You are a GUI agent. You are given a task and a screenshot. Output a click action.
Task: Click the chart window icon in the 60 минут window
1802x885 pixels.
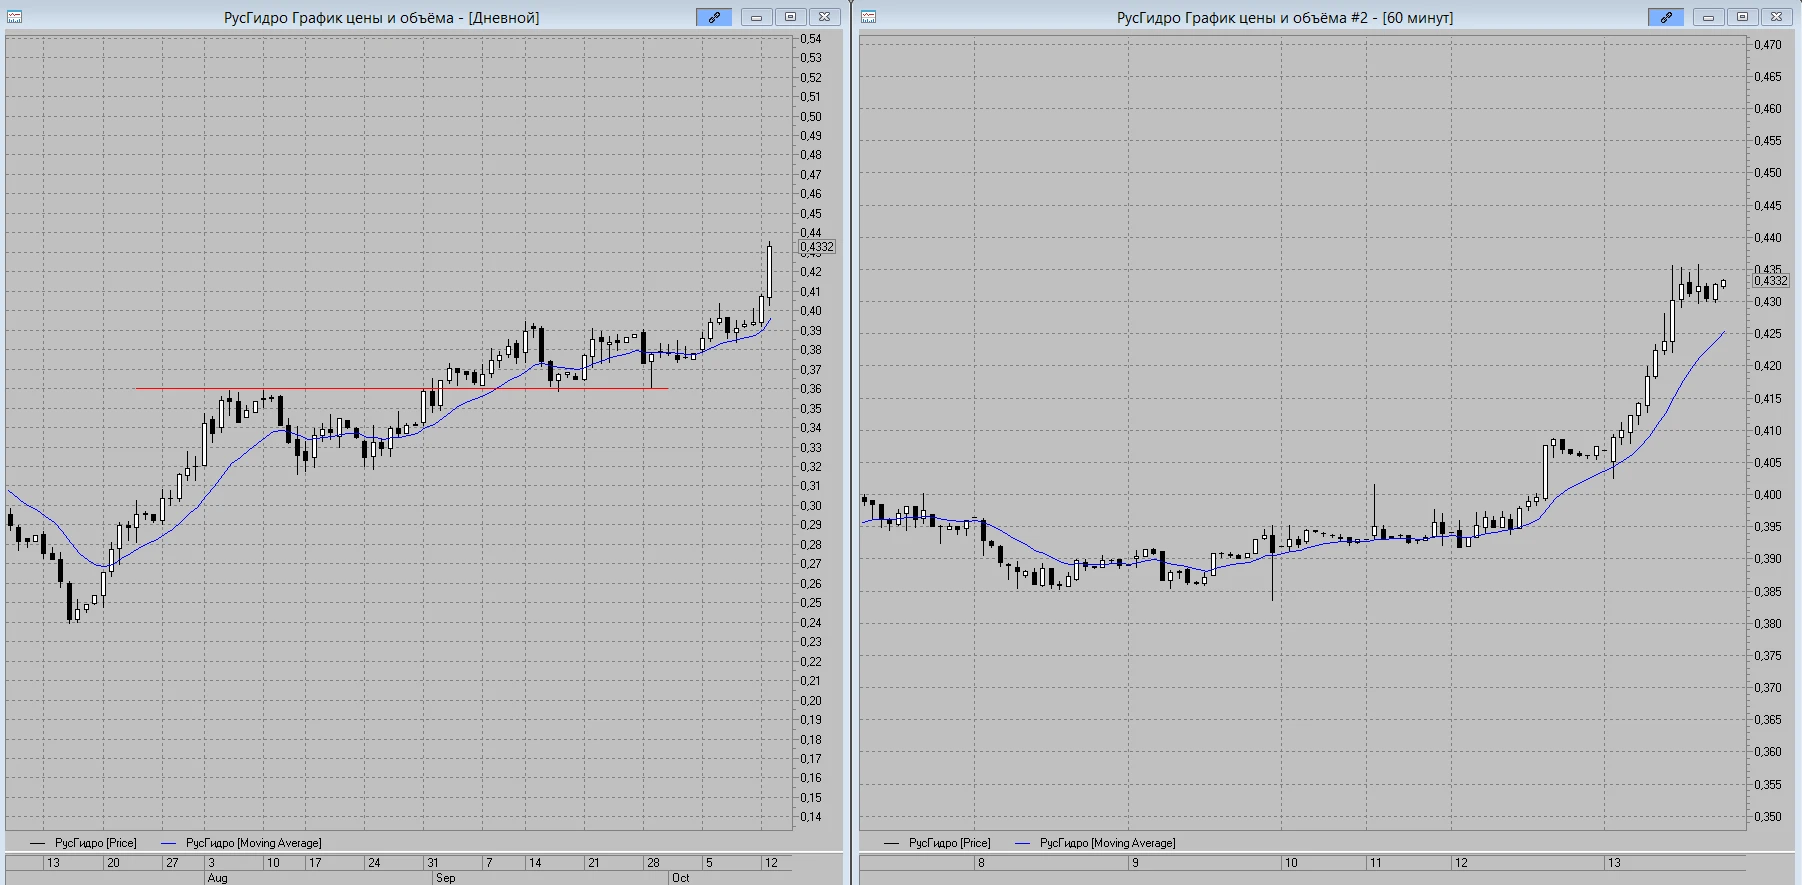869,17
